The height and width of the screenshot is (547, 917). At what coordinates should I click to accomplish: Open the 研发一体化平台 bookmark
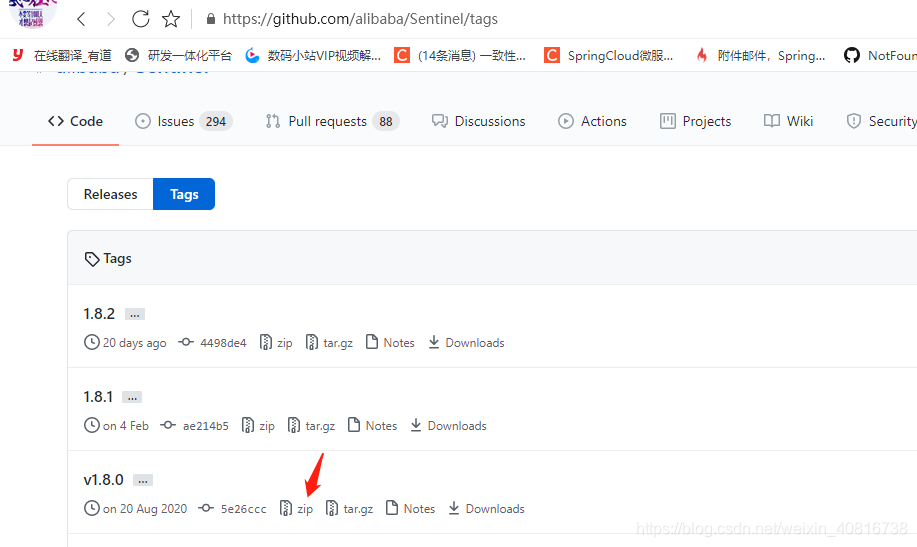click(x=178, y=56)
